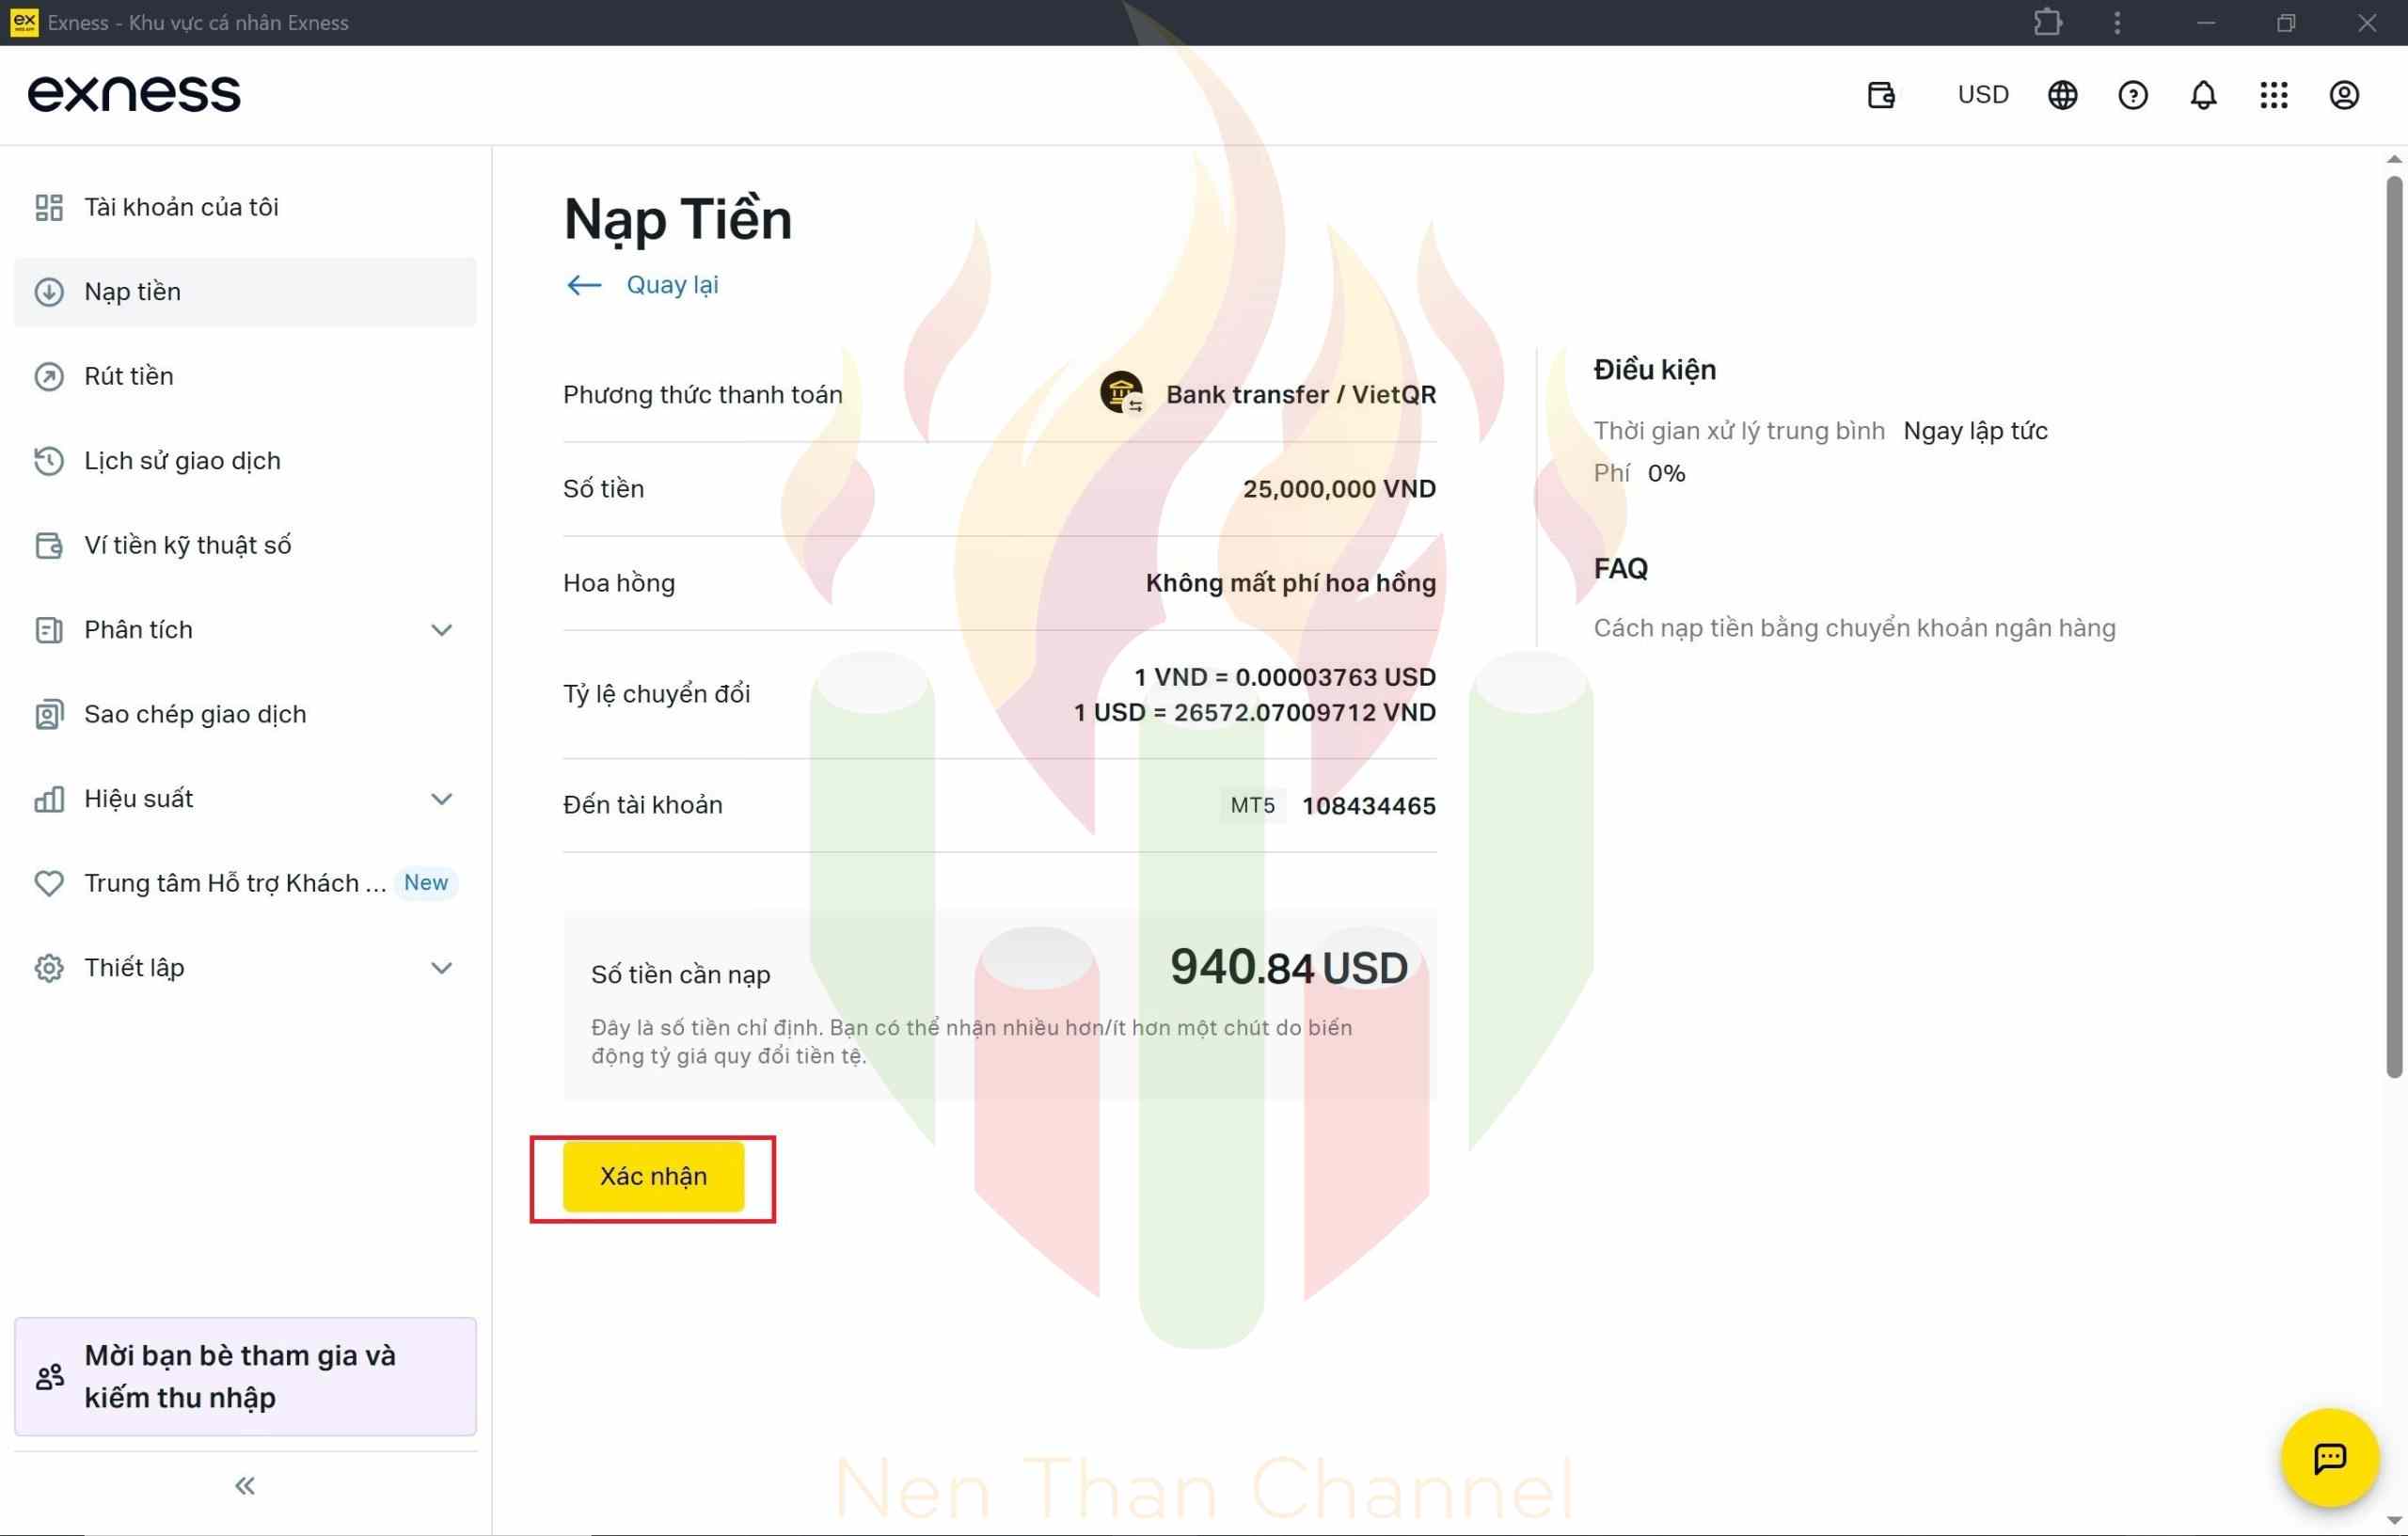This screenshot has height=1536, width=2408.
Task: Click the Exness app icon in title bar
Action: point(24,22)
